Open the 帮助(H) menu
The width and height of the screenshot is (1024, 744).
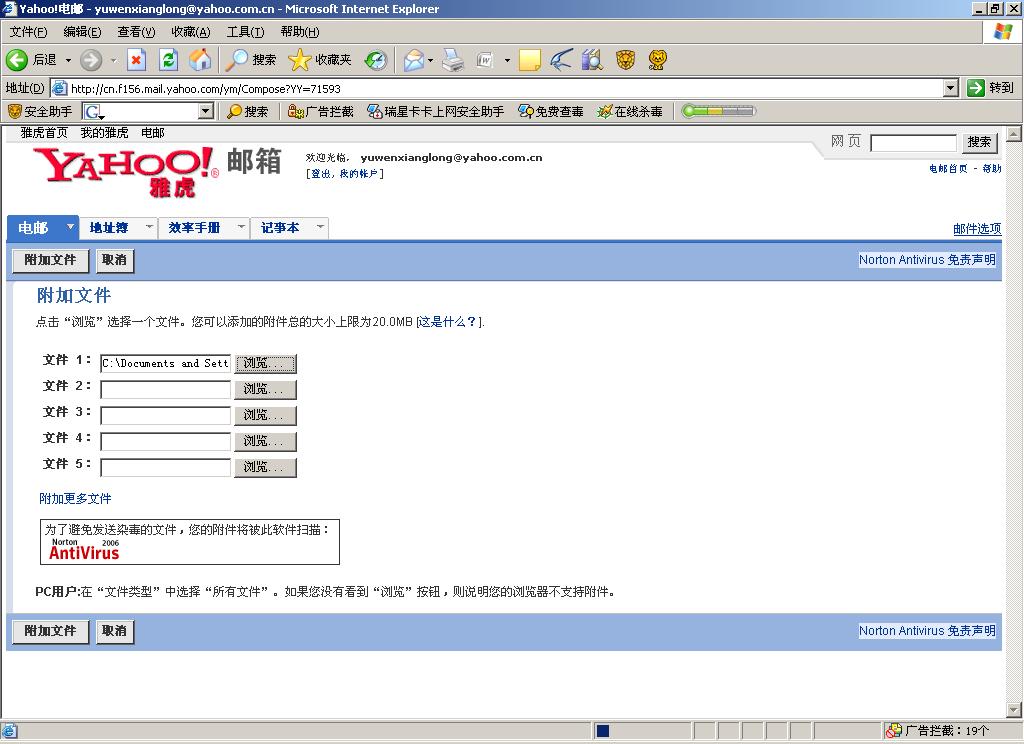[x=300, y=32]
